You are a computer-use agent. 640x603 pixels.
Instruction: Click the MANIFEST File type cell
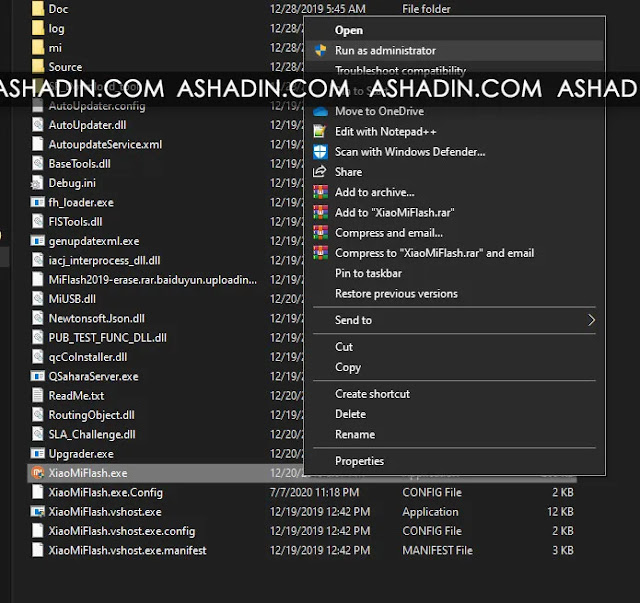tap(438, 550)
